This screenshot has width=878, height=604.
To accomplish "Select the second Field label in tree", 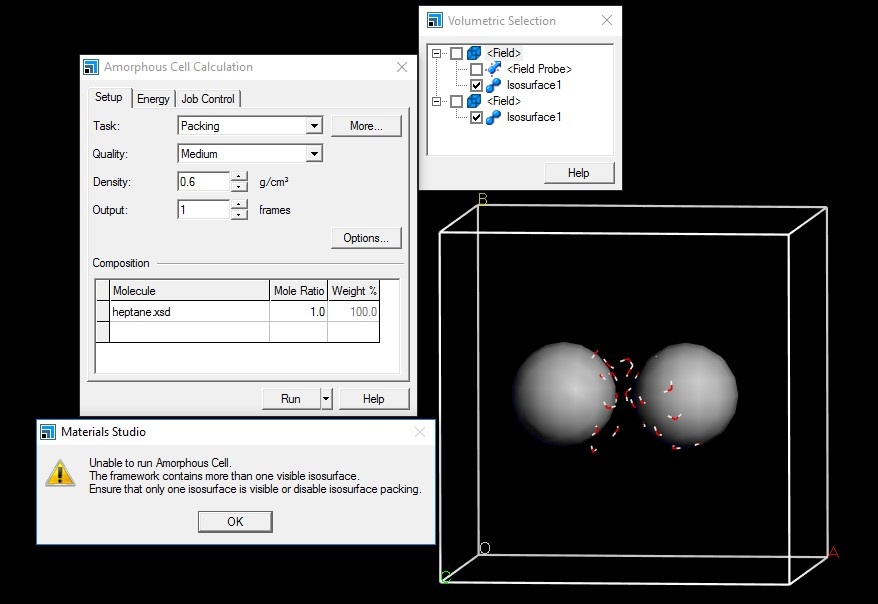I will coord(503,101).
